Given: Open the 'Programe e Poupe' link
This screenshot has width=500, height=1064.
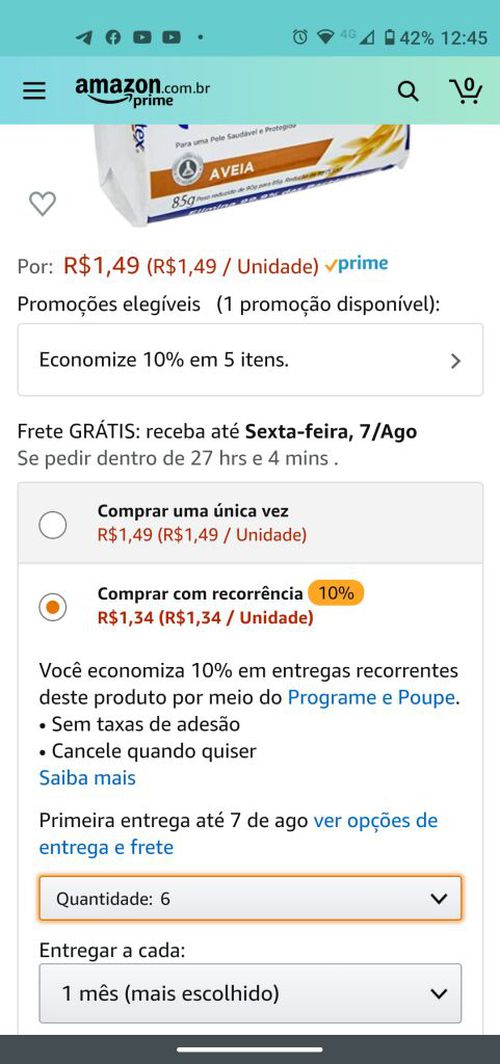Looking at the screenshot, I should (x=371, y=698).
